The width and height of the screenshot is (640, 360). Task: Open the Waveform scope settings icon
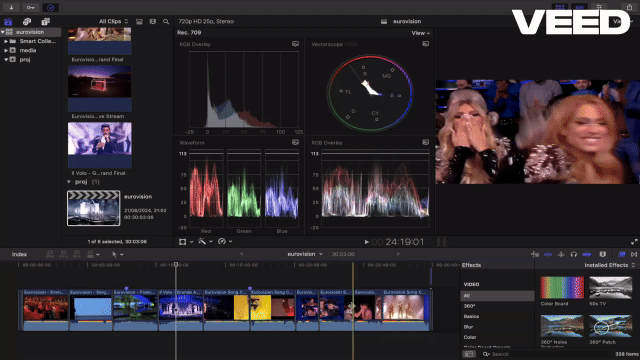click(295, 142)
